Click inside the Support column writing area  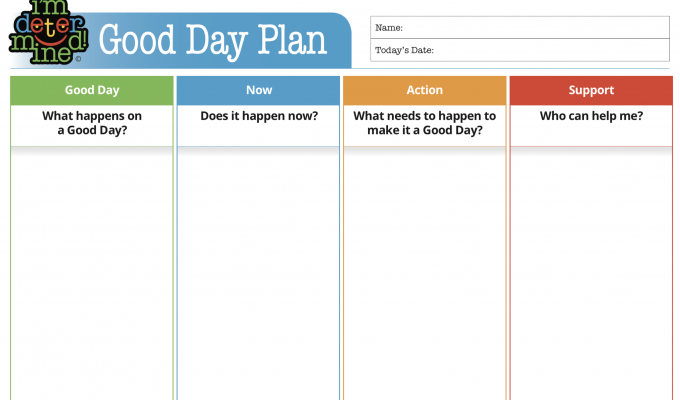tap(591, 273)
